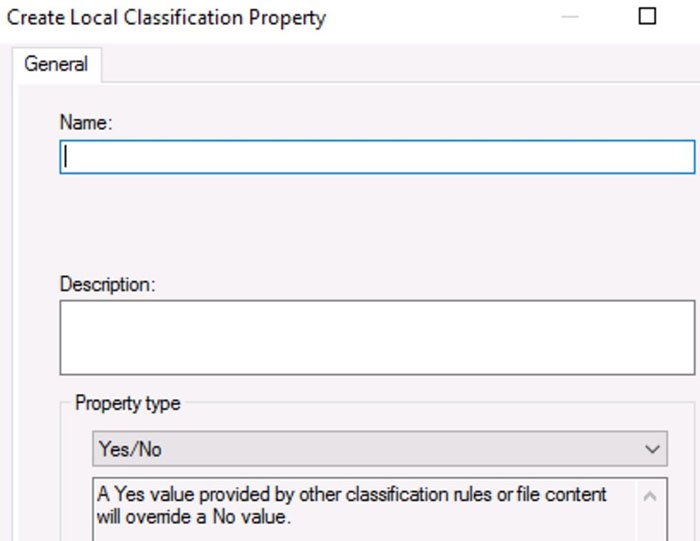Click the right end of the Description box

click(x=685, y=337)
